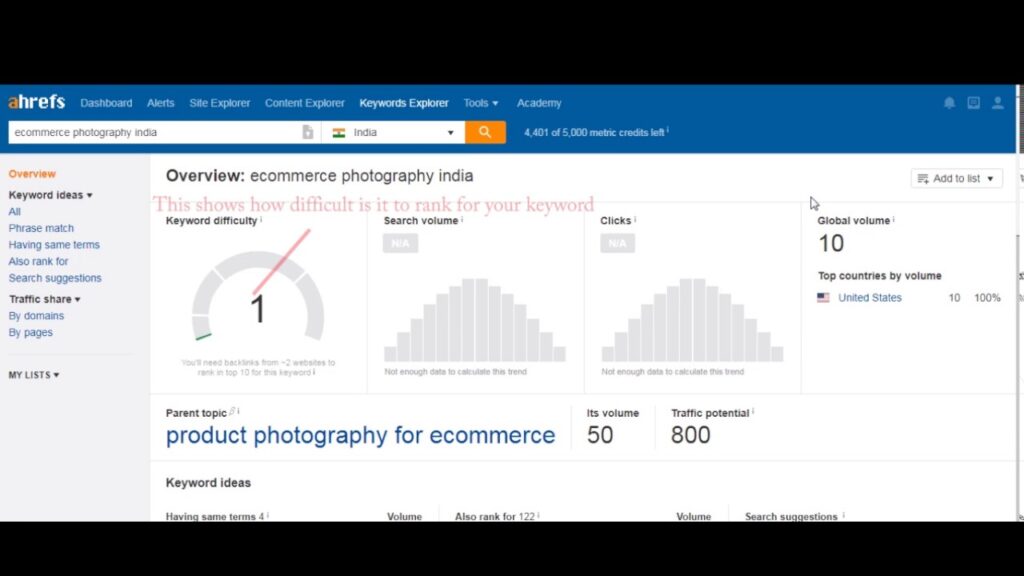Image resolution: width=1024 pixels, height=576 pixels.
Task: Open Traffic share By domains
Action: 36,315
